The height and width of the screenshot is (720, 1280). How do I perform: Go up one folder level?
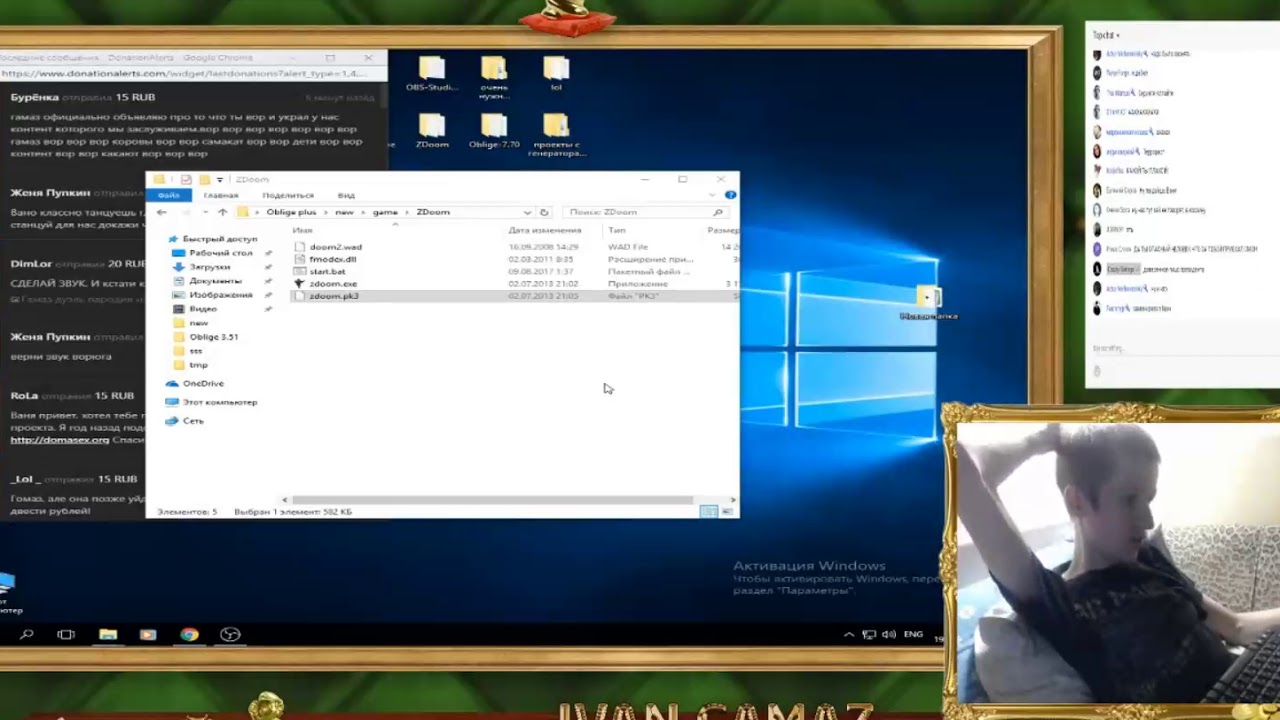click(222, 212)
